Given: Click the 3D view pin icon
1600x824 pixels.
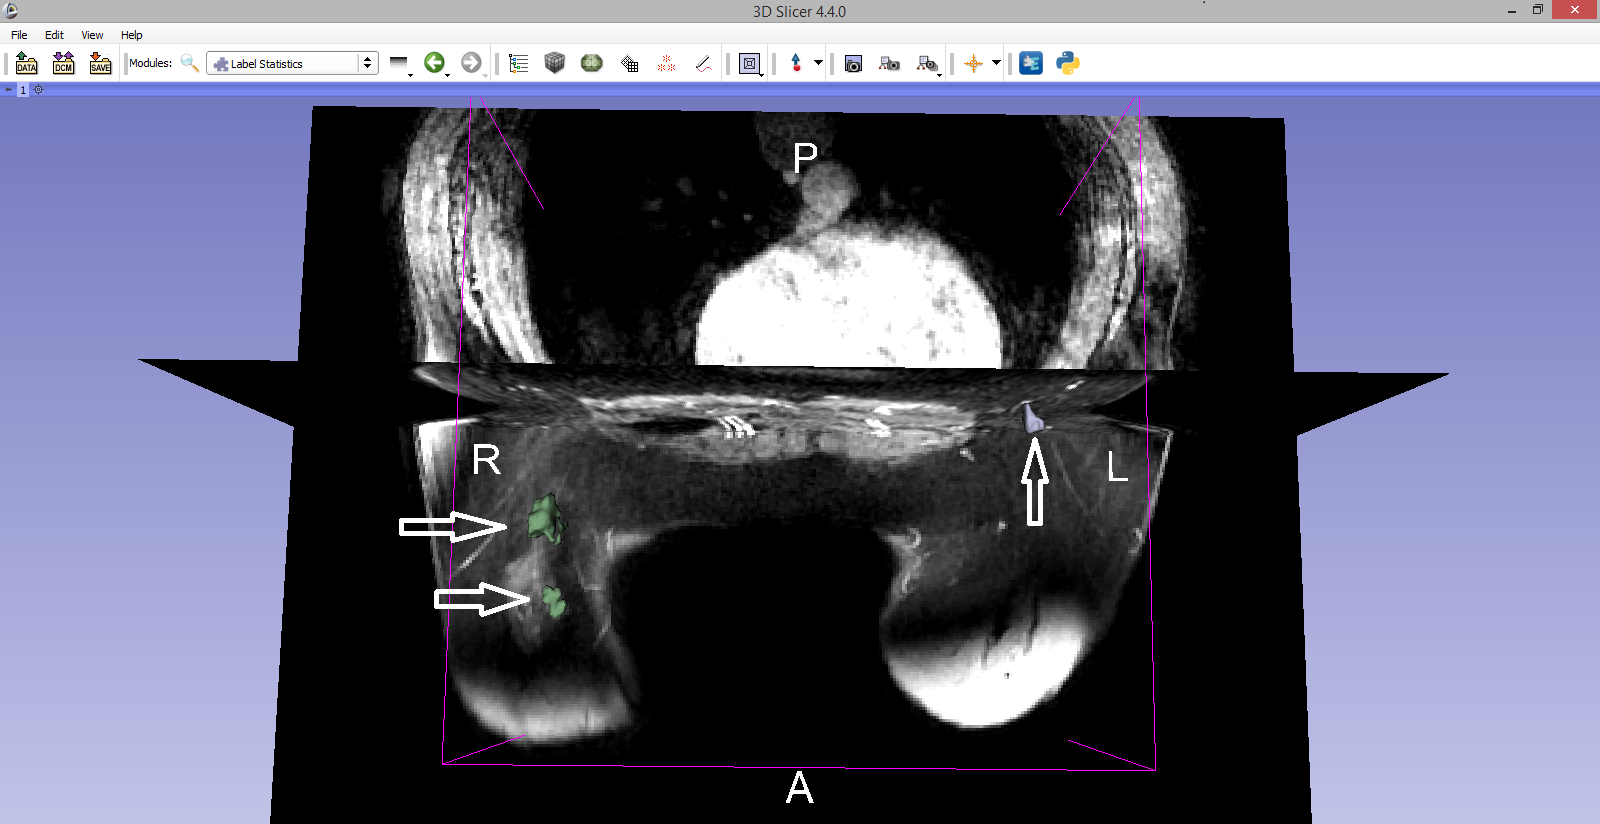Looking at the screenshot, I should tap(9, 89).
